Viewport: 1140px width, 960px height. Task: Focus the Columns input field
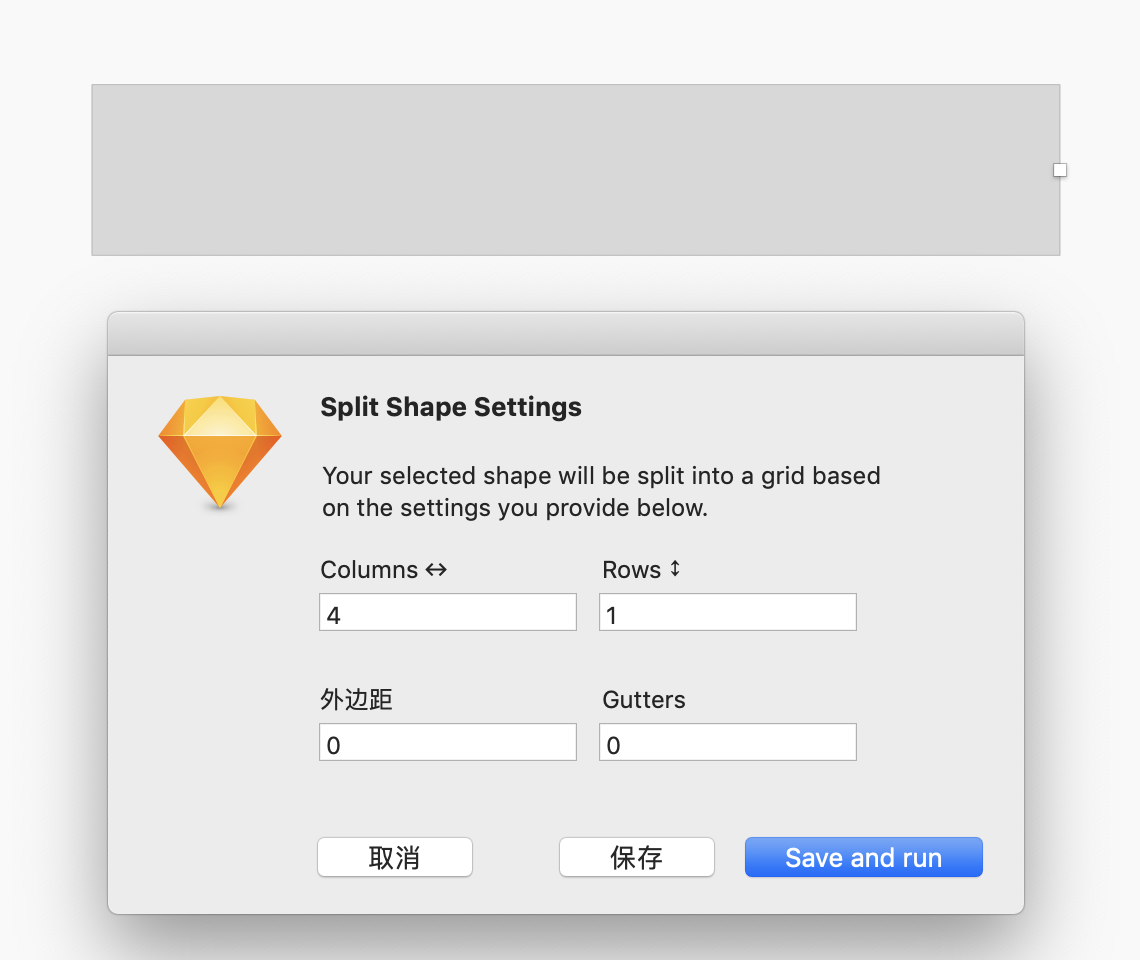tap(448, 612)
